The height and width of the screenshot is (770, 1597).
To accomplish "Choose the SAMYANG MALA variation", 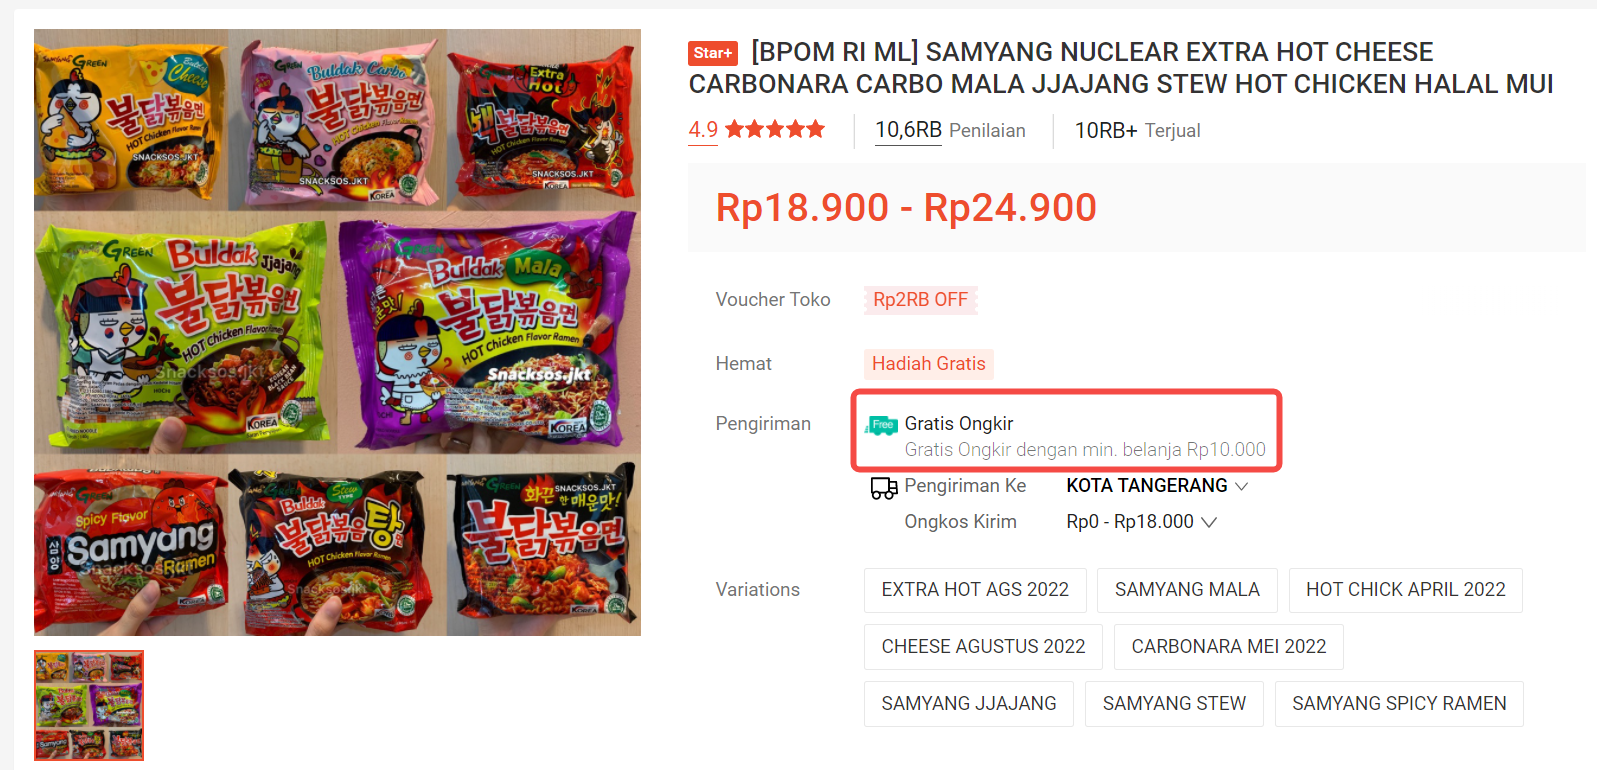I will pyautogui.click(x=1187, y=590).
